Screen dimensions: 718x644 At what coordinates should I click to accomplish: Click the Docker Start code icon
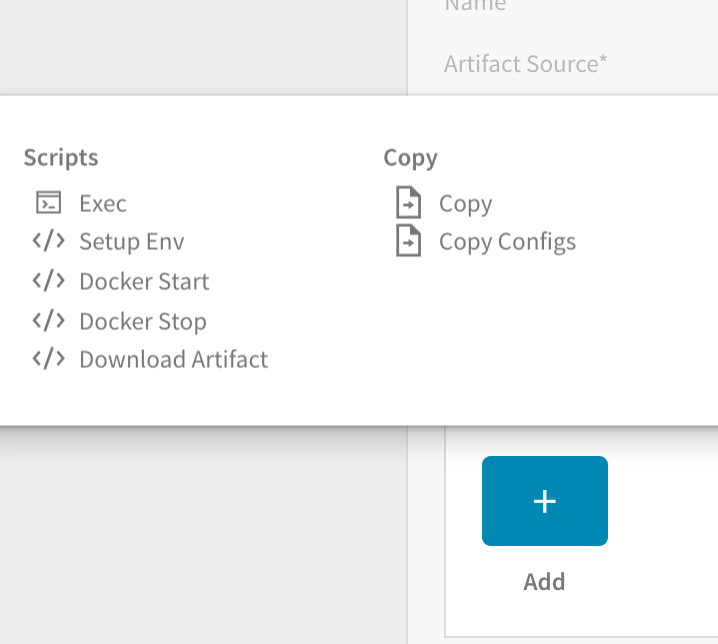(x=49, y=280)
